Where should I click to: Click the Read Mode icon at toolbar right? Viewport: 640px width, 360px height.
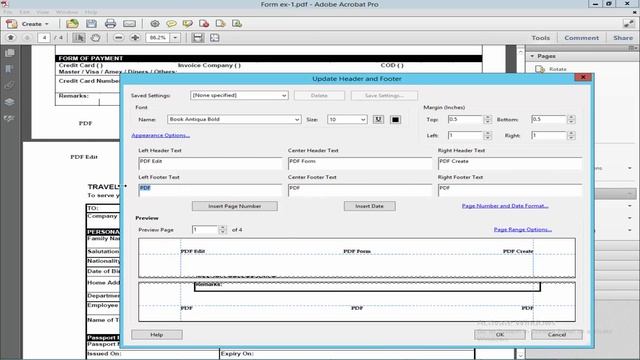tap(628, 24)
